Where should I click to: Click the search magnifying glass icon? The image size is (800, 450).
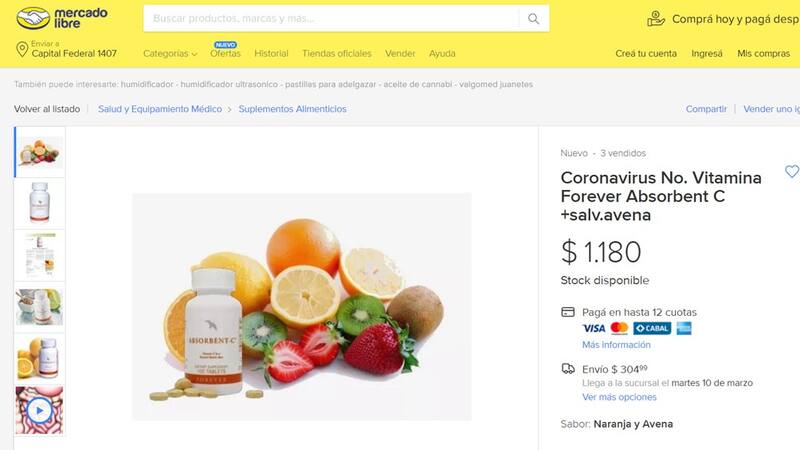click(x=534, y=19)
